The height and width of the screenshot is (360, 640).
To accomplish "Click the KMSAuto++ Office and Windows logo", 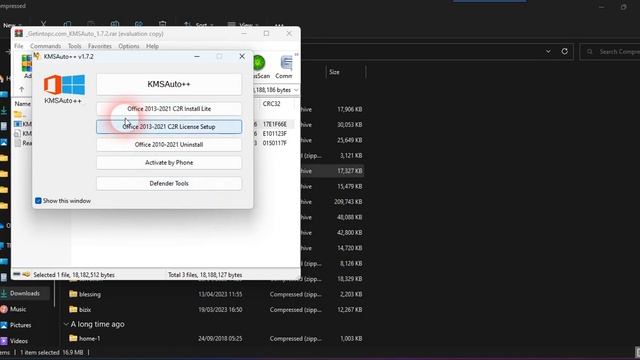I will click(64, 84).
